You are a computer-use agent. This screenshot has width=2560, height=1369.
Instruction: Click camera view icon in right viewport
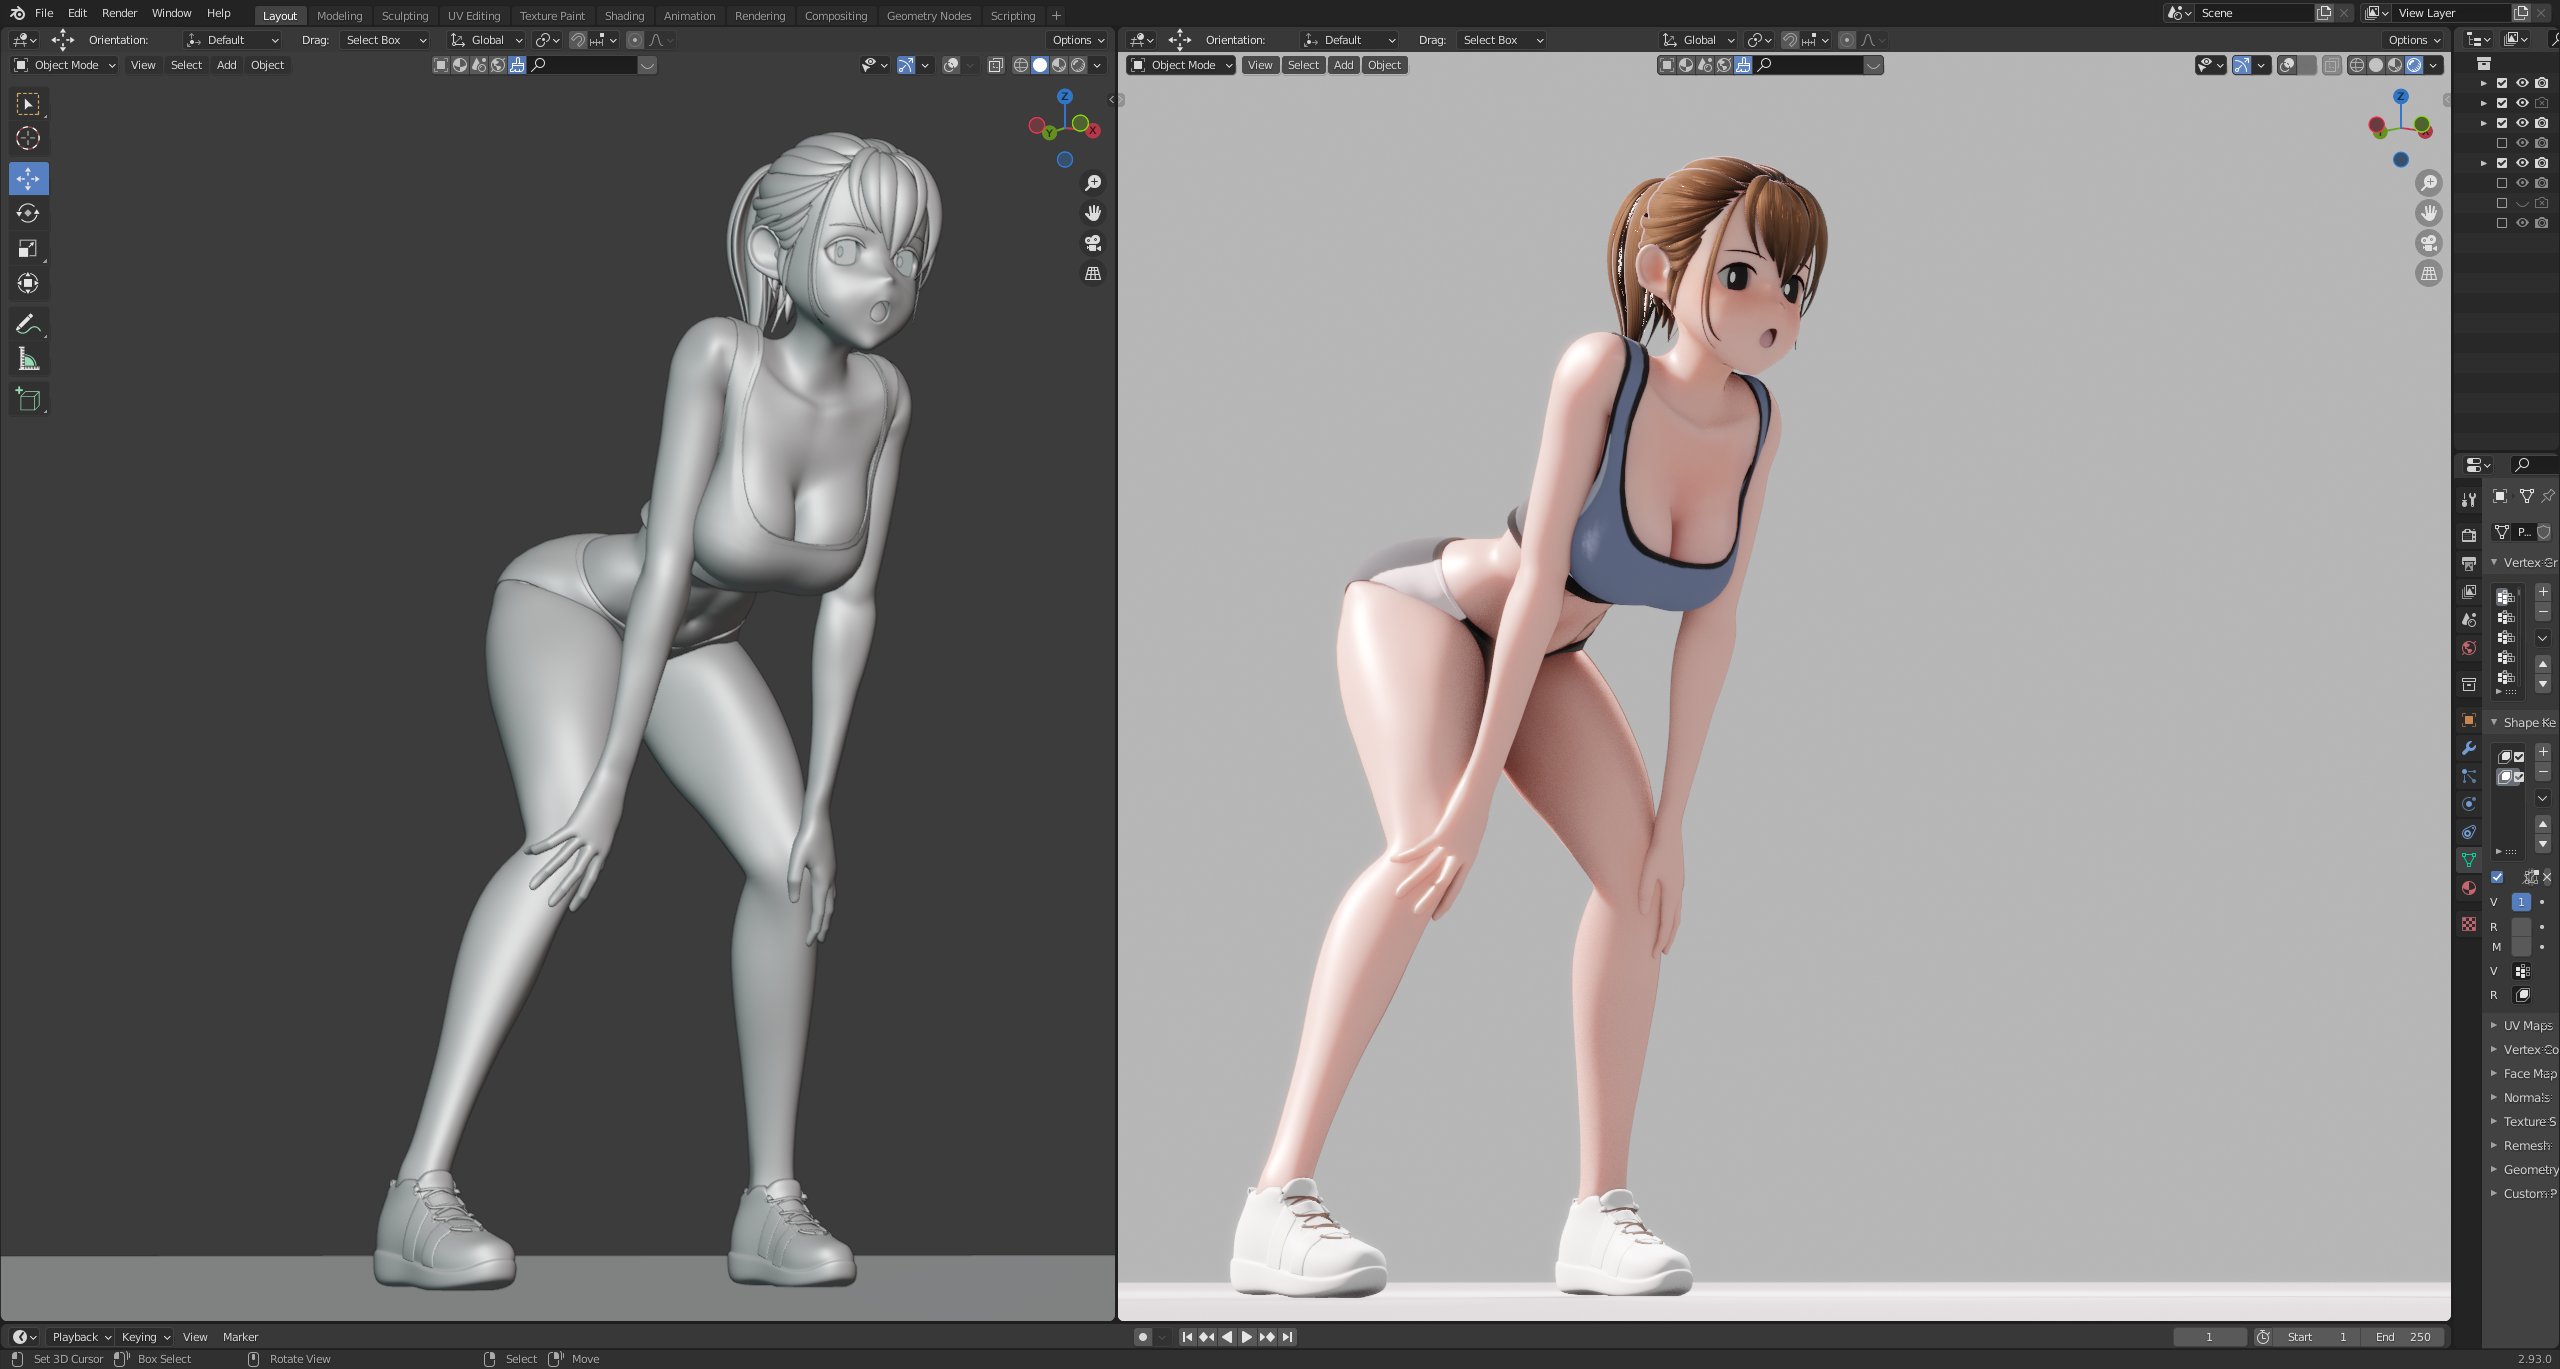tap(2428, 243)
